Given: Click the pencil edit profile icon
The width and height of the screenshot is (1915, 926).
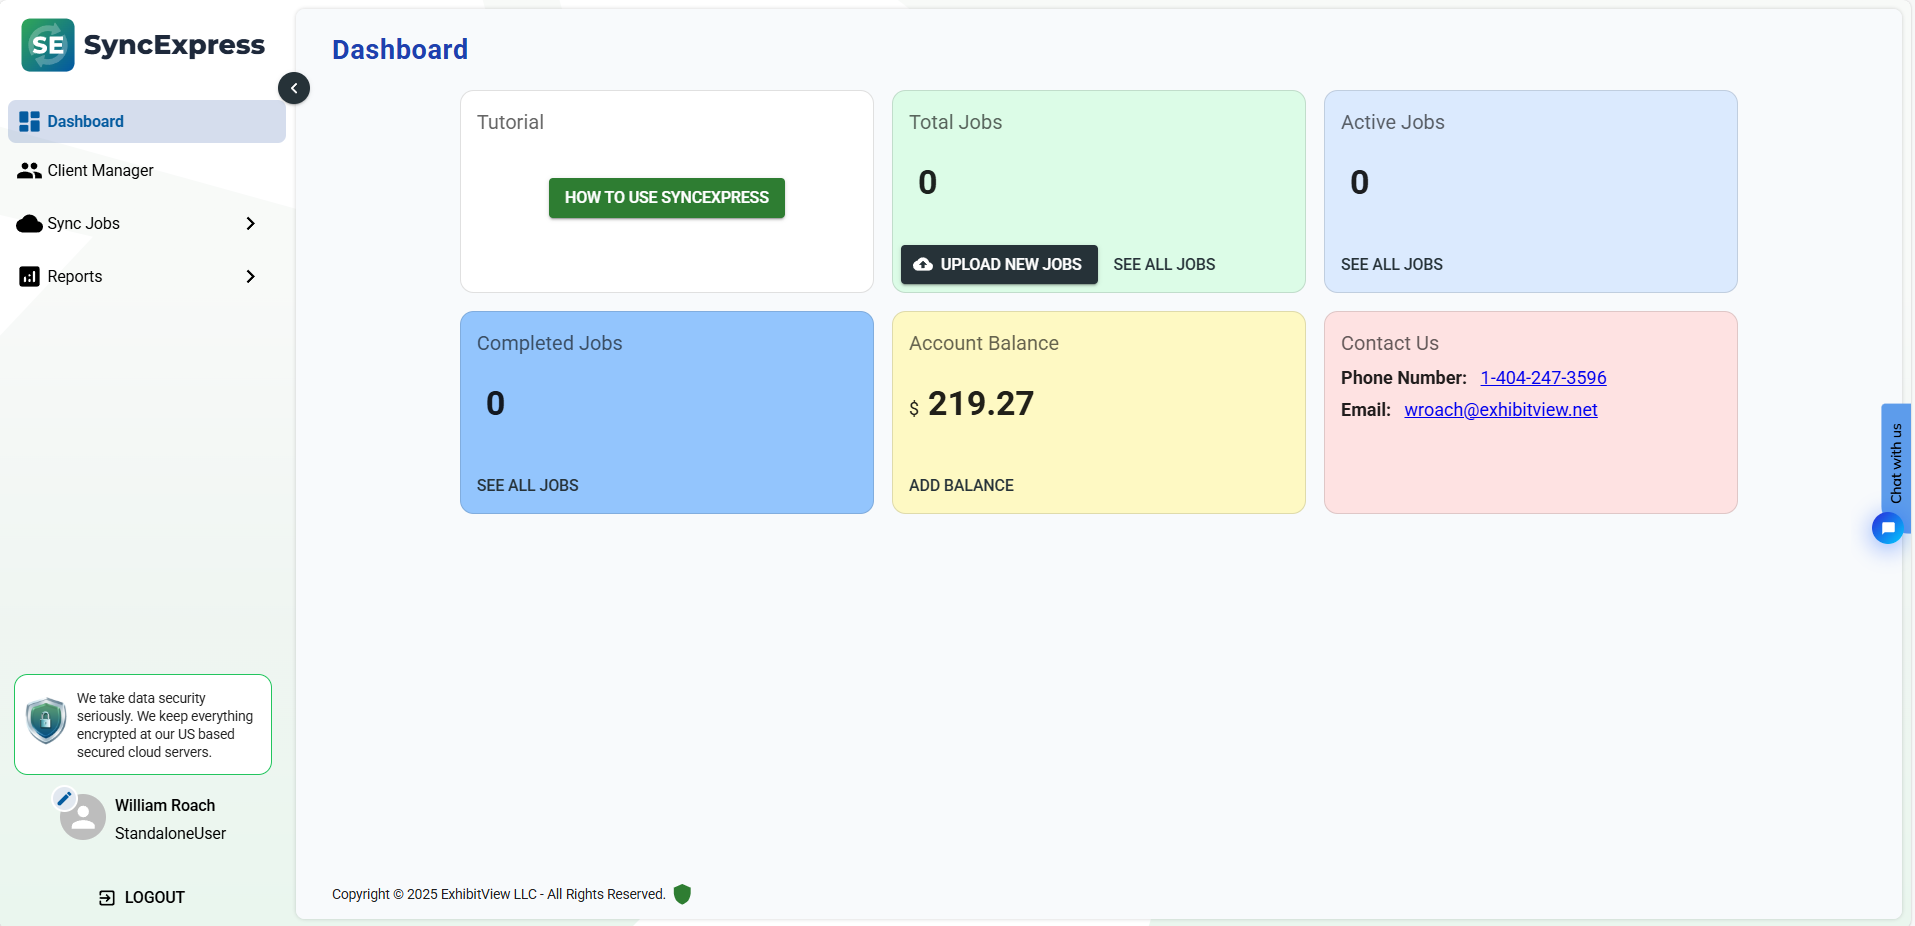Looking at the screenshot, I should pos(64,798).
